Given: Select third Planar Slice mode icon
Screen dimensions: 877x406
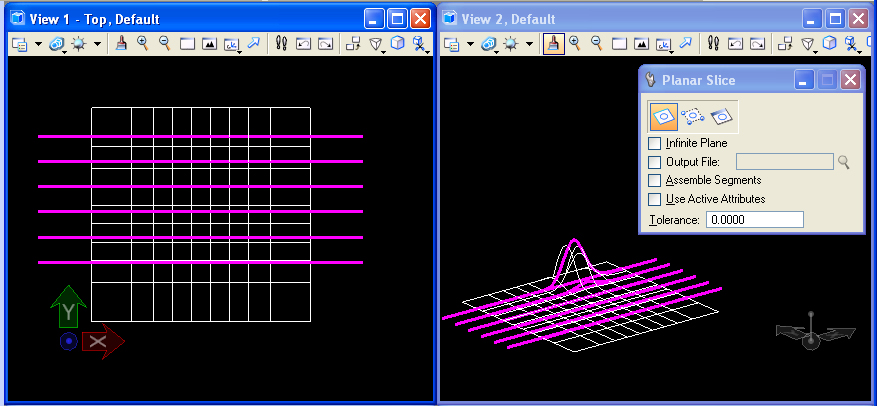Looking at the screenshot, I should 722,116.
